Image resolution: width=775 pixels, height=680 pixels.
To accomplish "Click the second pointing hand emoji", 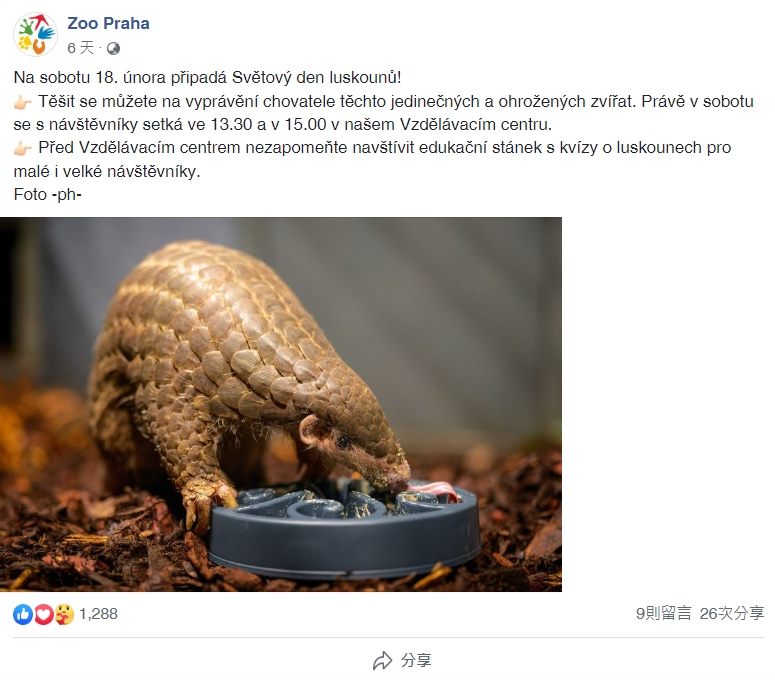I will pos(23,148).
